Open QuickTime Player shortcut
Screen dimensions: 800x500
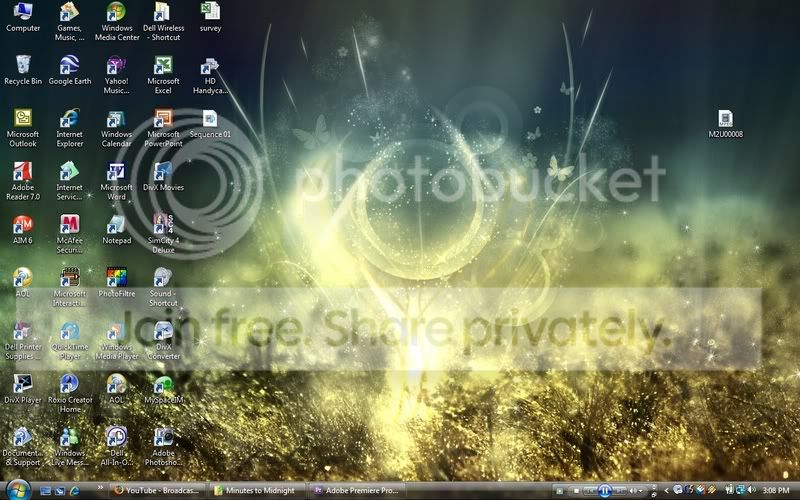coord(69,340)
